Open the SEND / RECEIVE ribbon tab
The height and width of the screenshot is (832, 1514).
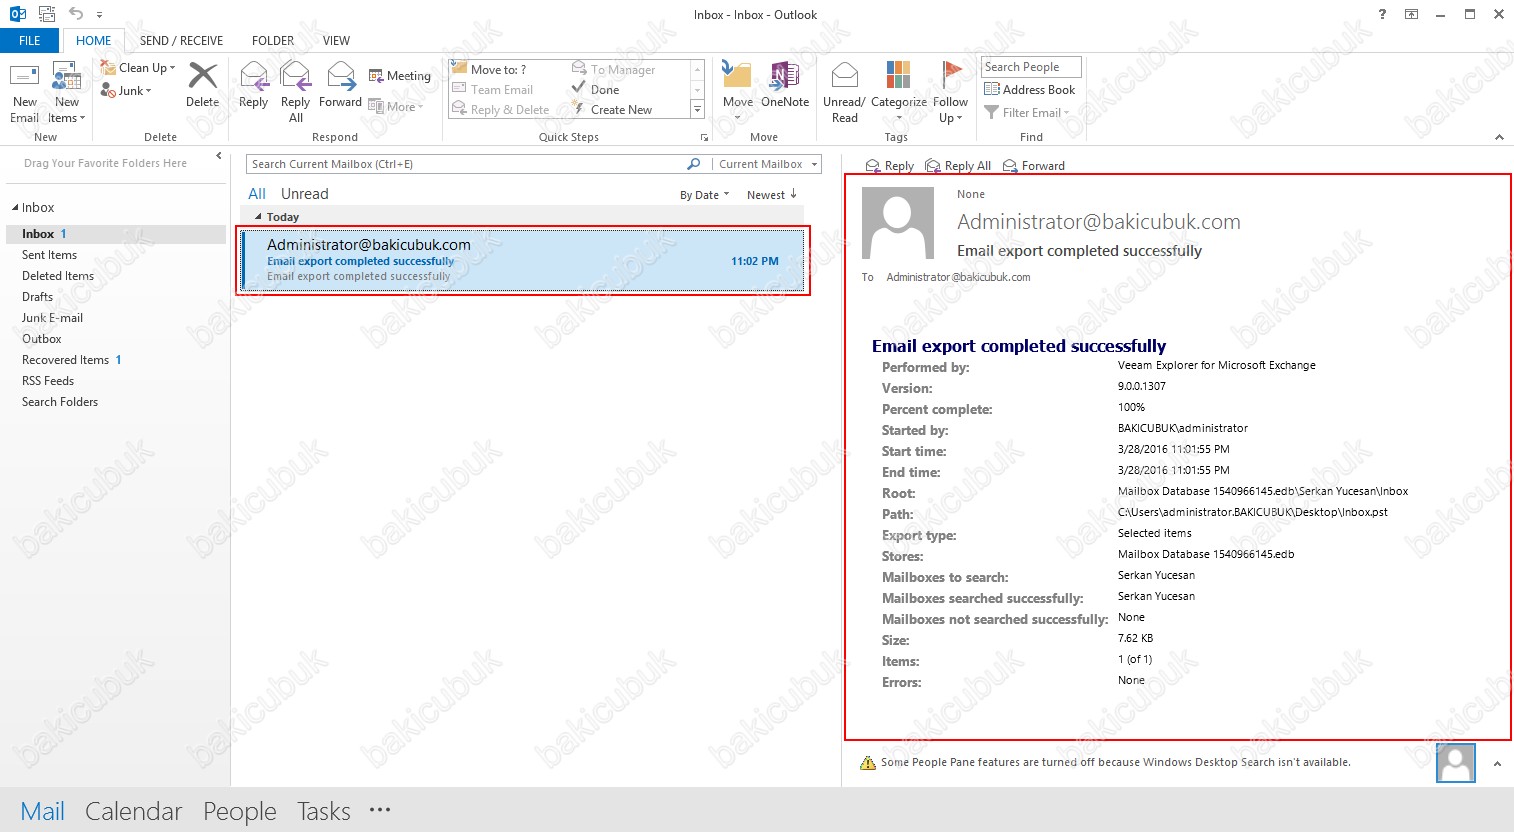pos(181,41)
